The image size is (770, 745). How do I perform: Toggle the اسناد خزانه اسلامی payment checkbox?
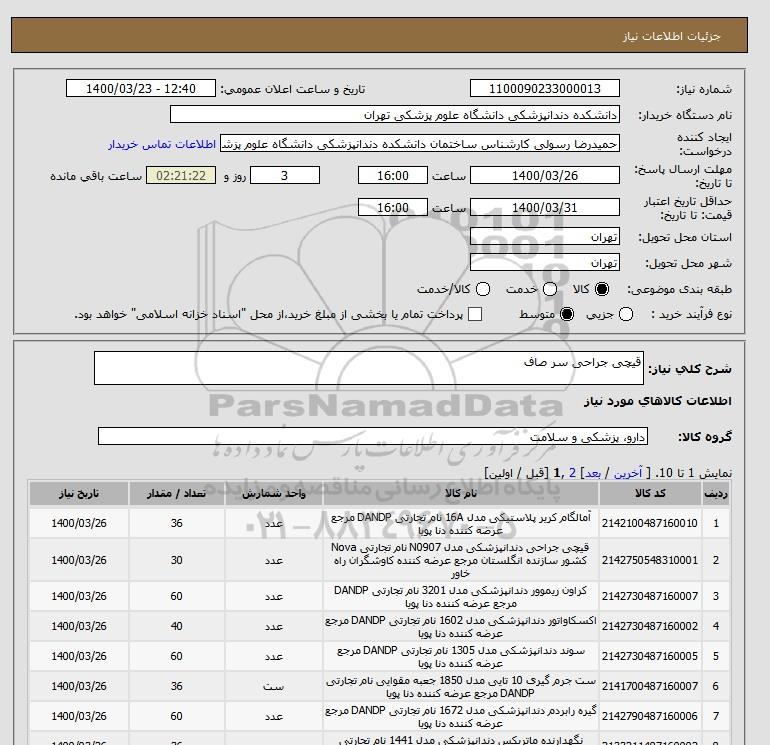[475, 314]
